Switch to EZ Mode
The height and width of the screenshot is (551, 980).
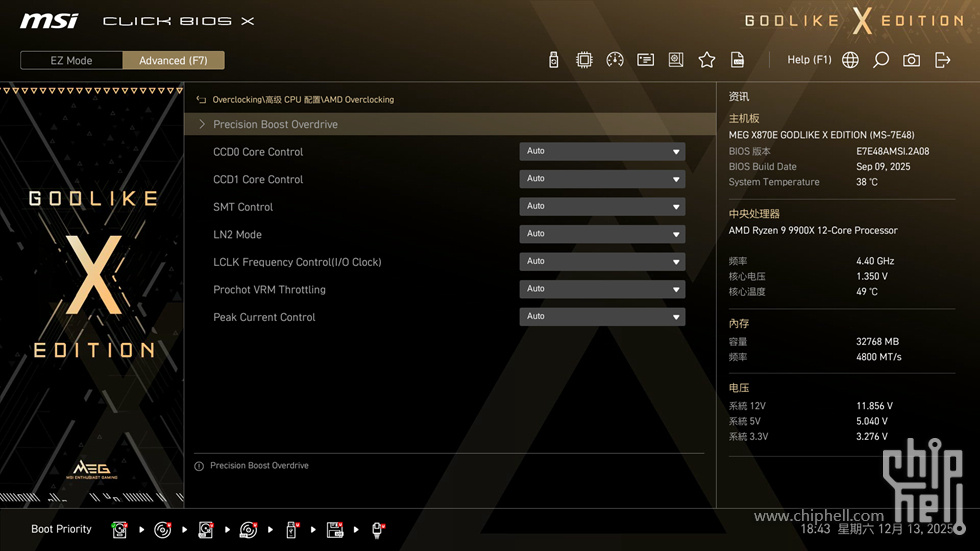(71, 60)
